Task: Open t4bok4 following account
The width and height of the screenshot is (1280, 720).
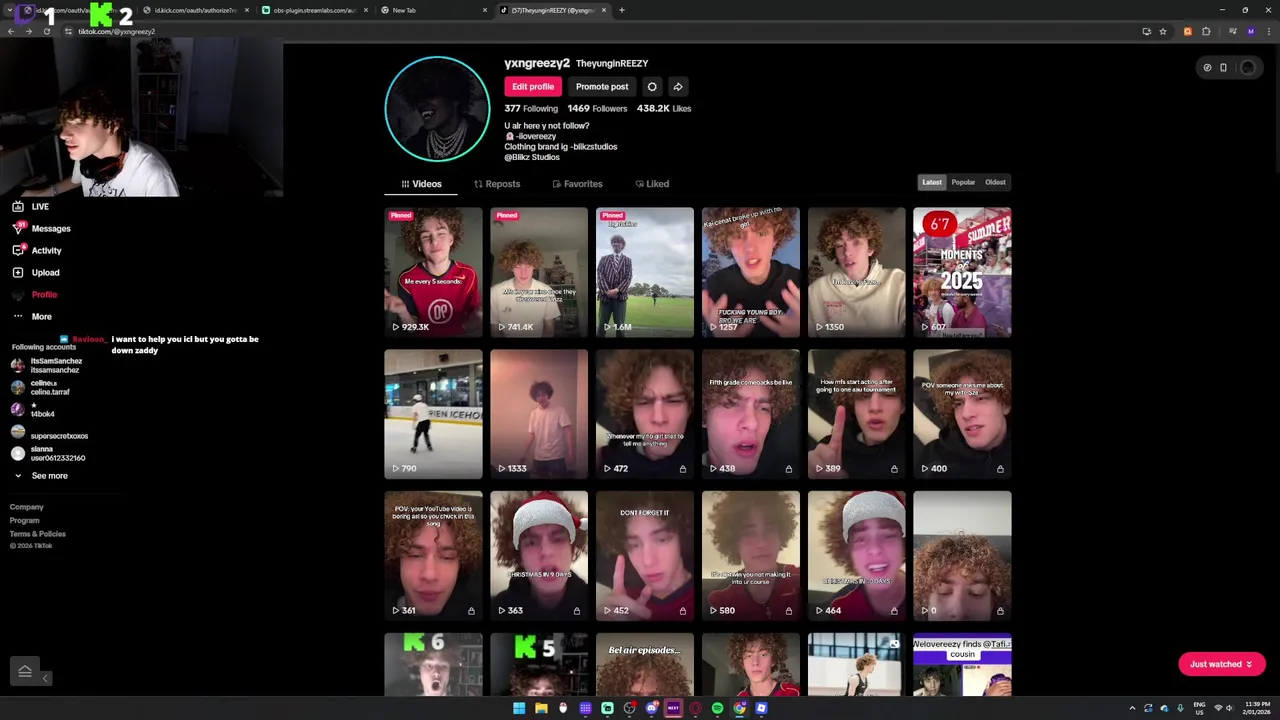Action: click(33, 410)
